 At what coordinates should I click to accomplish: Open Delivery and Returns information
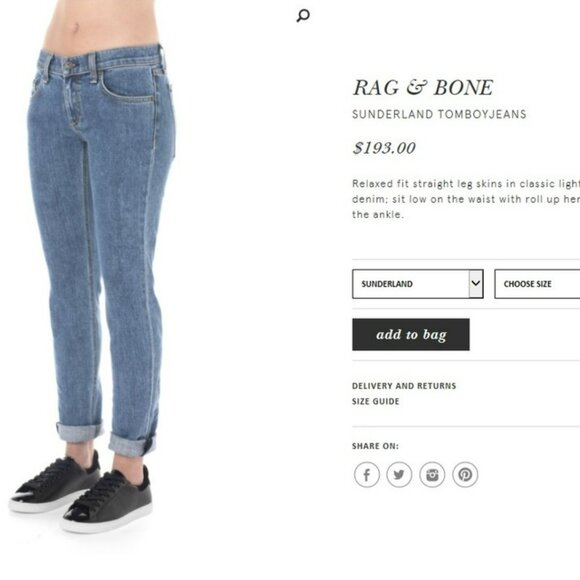404,386
